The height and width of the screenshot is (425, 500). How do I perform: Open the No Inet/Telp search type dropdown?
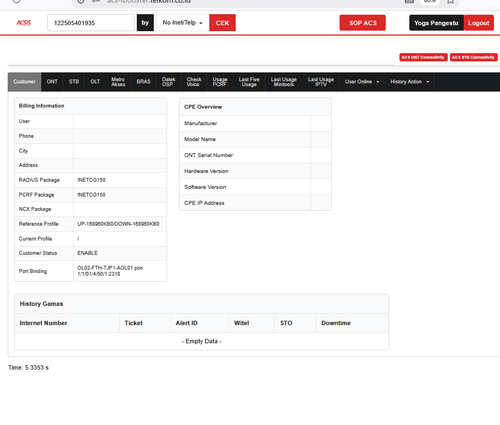(x=182, y=23)
